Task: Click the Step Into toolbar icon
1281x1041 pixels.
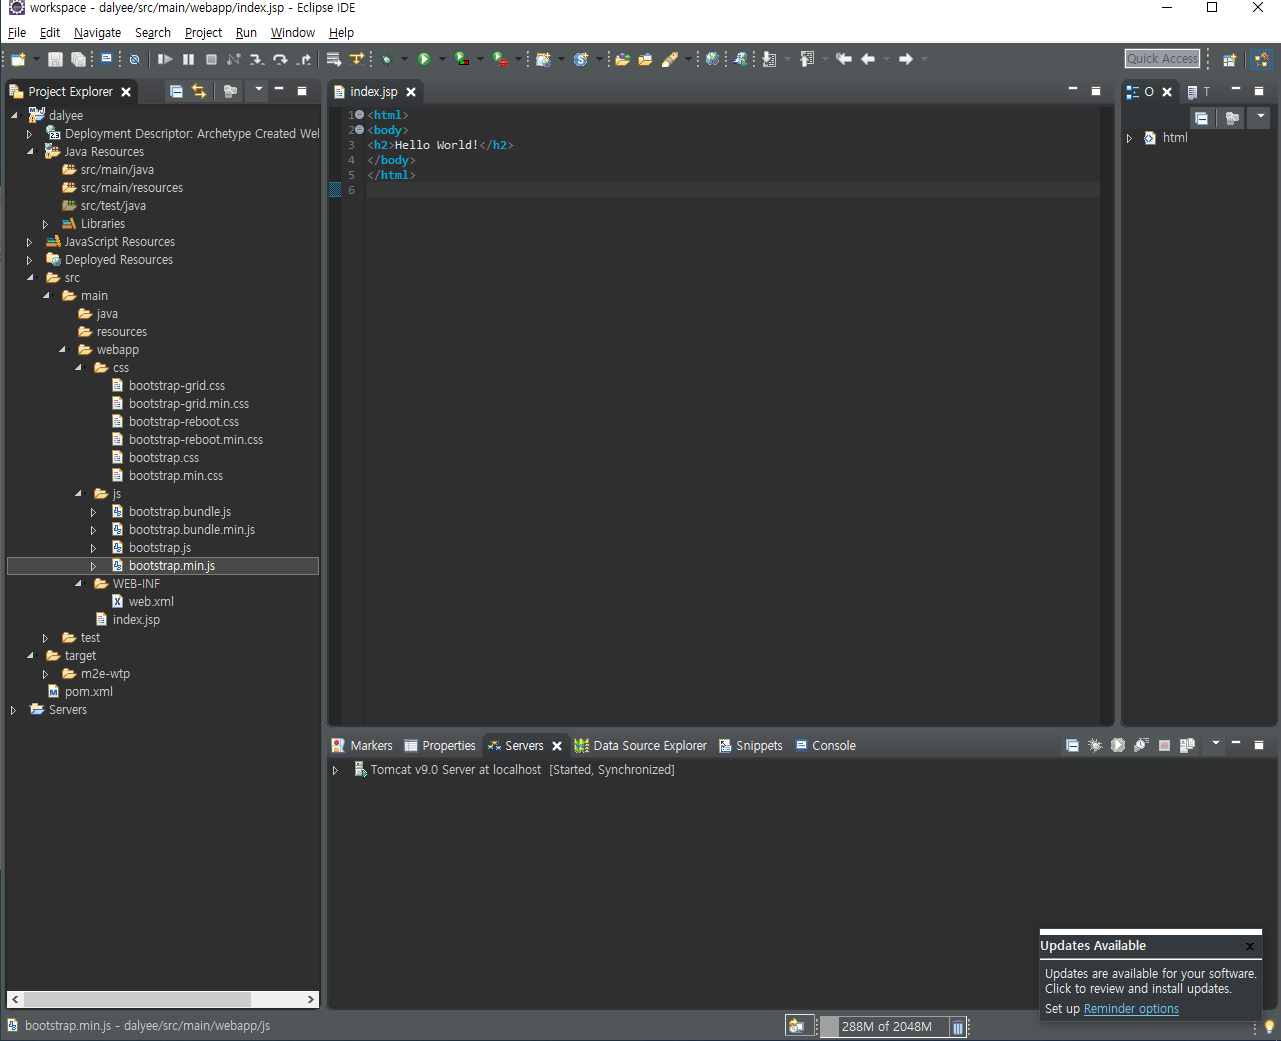Action: [257, 59]
